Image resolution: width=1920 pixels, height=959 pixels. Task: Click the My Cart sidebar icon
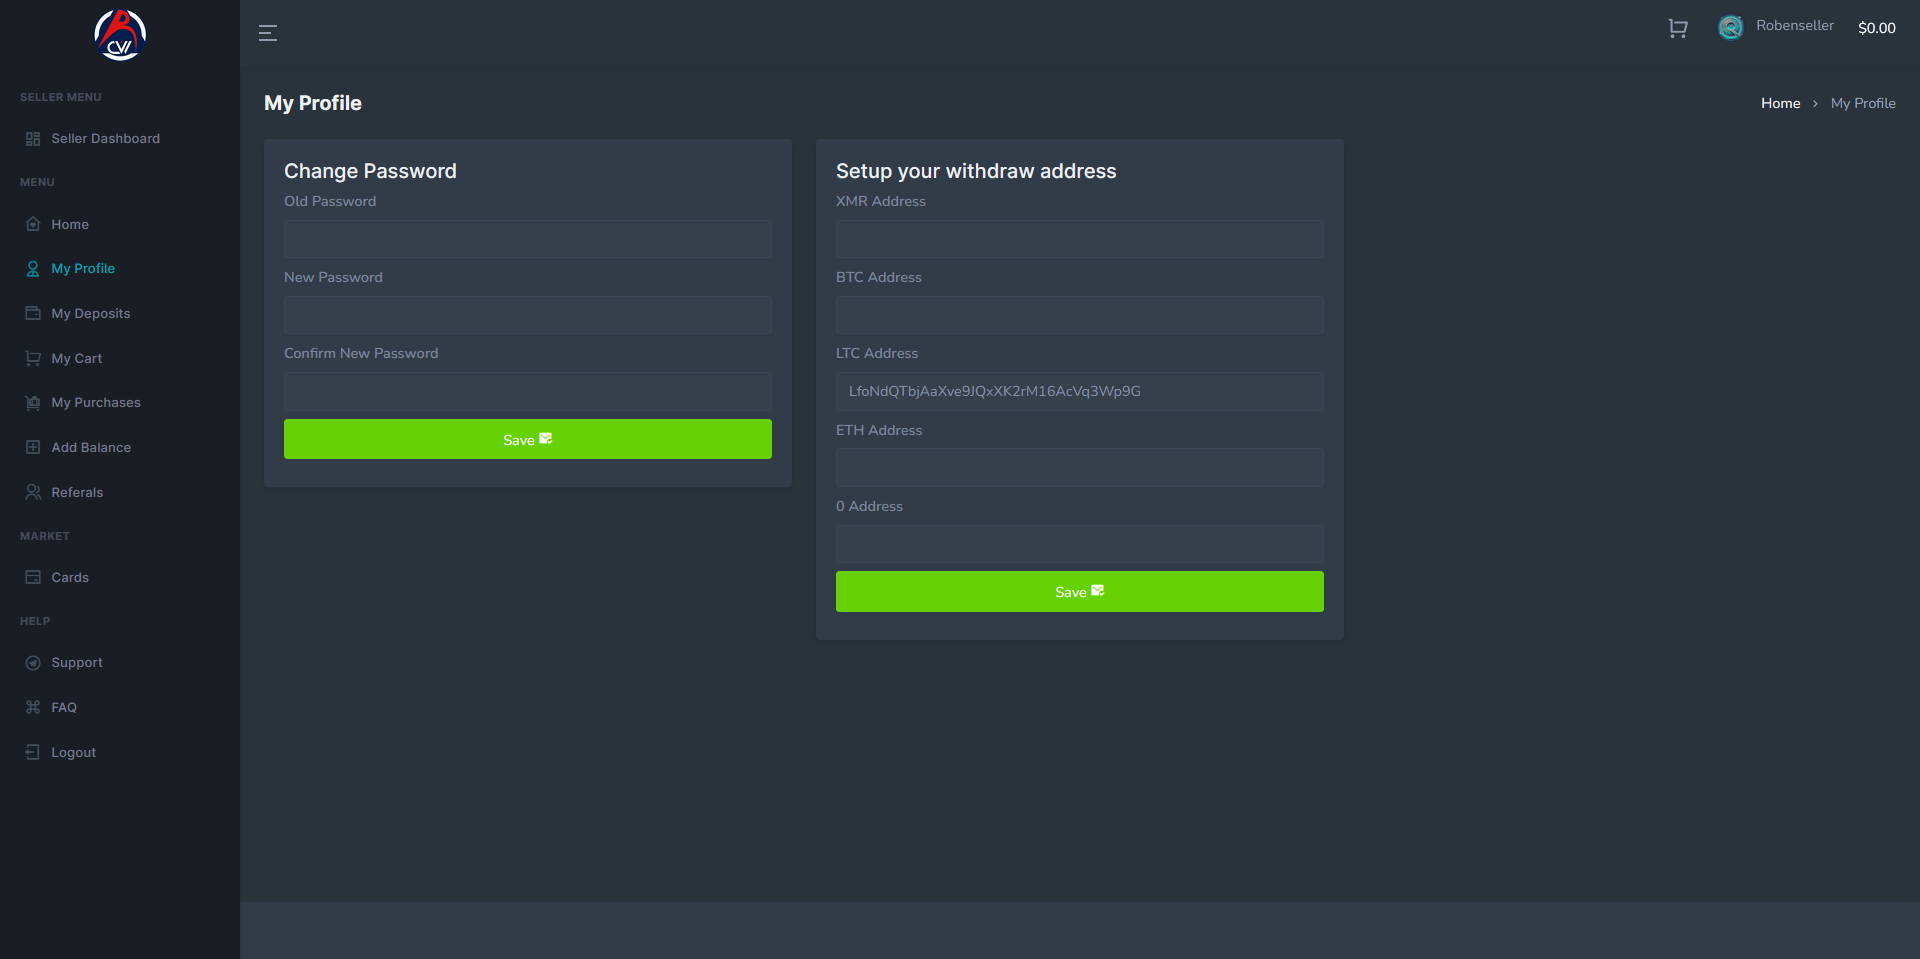tap(33, 358)
